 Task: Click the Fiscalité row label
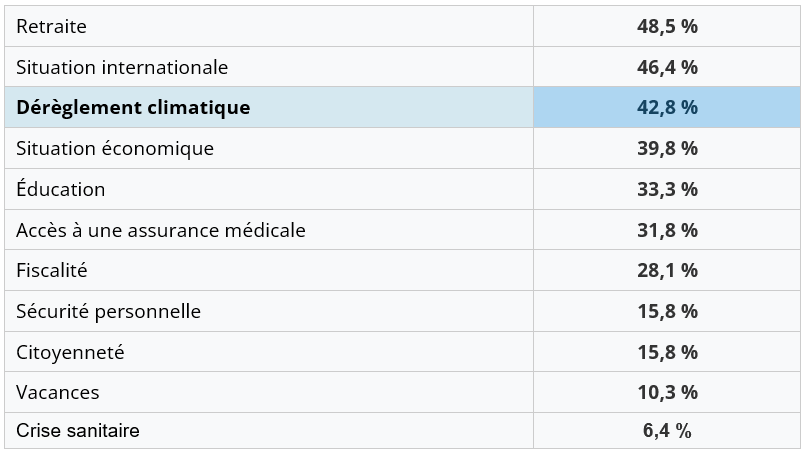52,270
